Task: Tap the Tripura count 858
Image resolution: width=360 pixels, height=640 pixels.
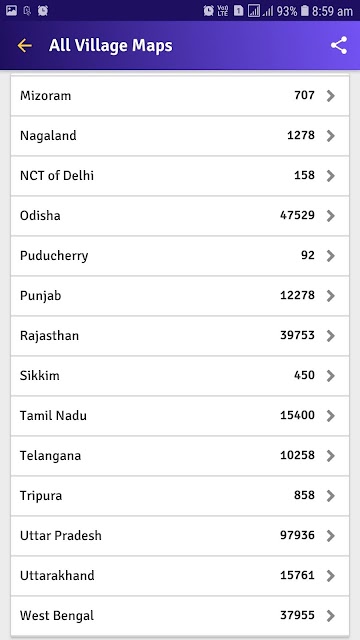Action: [x=304, y=495]
